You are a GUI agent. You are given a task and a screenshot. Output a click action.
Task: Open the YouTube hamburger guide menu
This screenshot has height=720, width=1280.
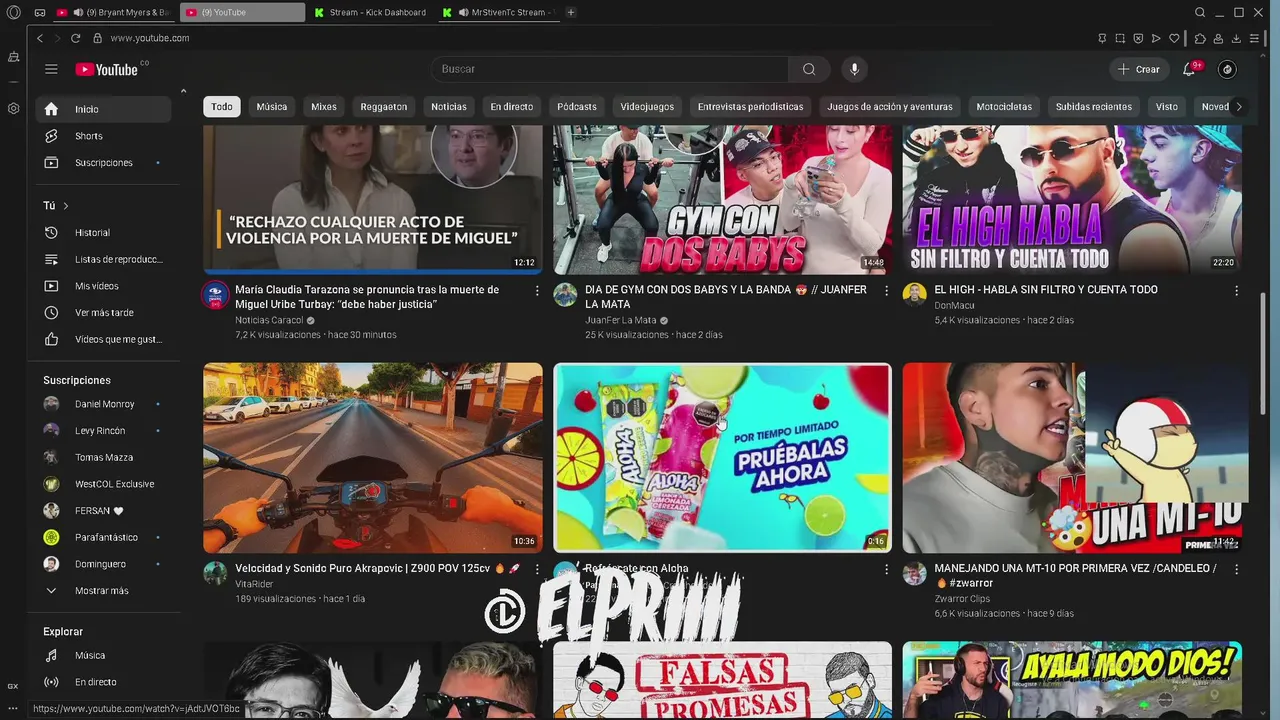point(51,69)
